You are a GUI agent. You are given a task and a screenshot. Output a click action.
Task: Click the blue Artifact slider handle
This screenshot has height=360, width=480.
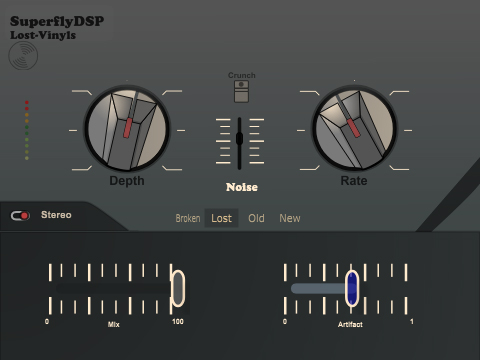tap(352, 288)
